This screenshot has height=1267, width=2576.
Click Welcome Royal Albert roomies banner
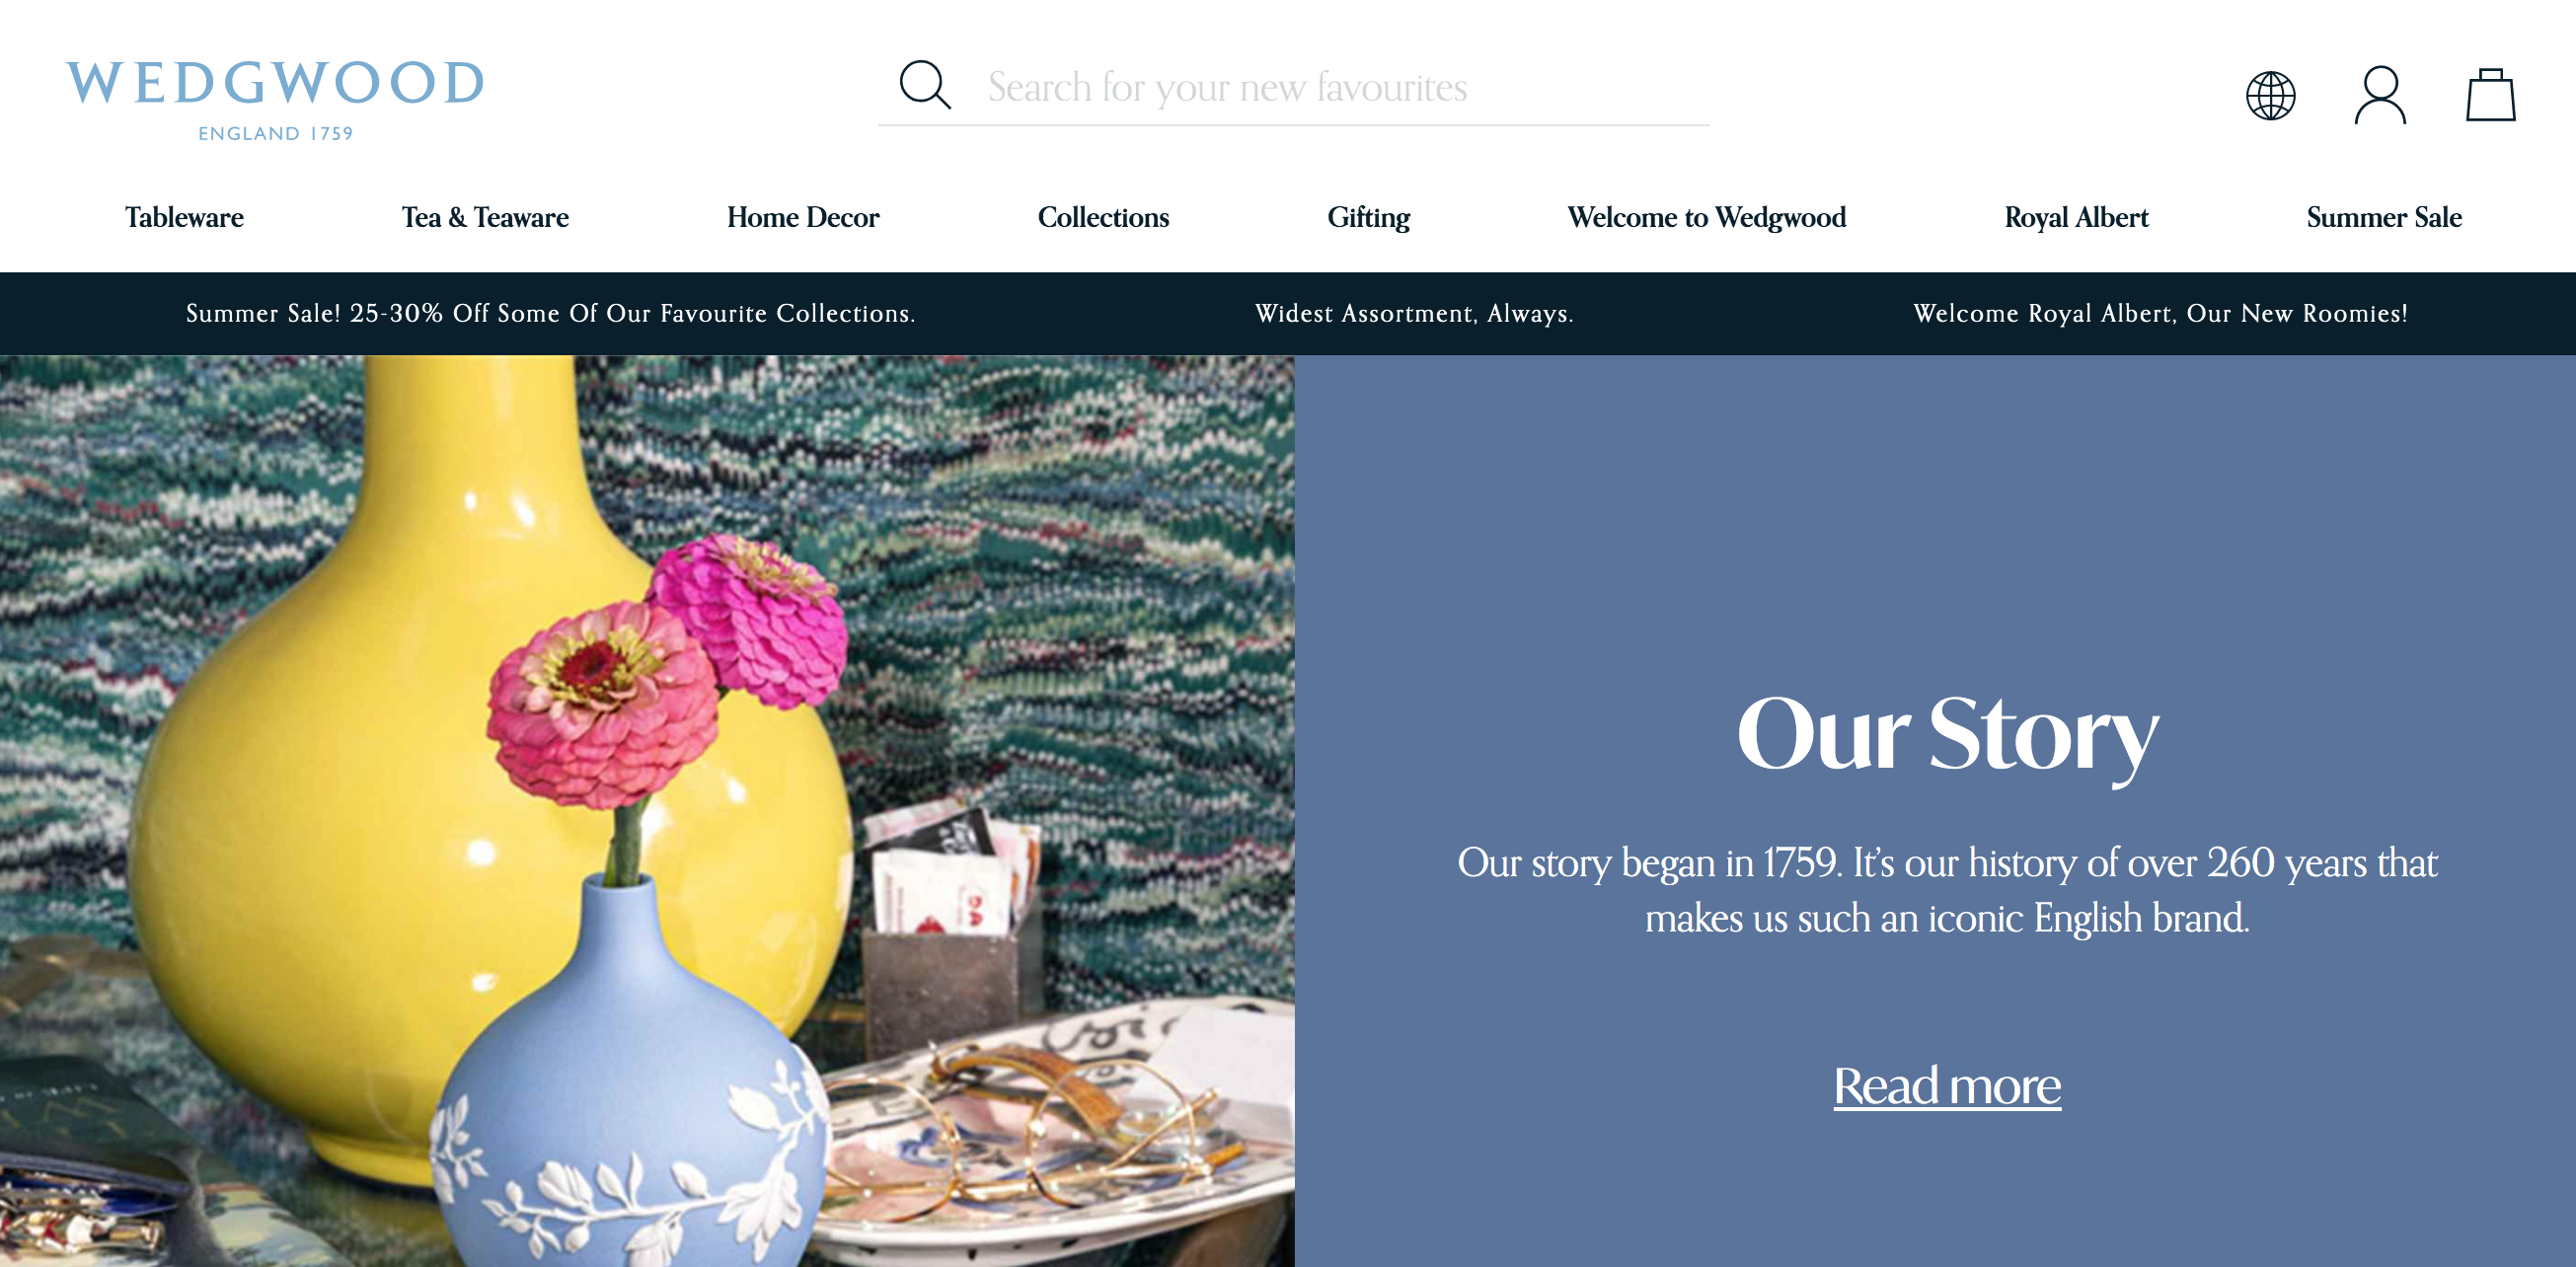[2160, 313]
